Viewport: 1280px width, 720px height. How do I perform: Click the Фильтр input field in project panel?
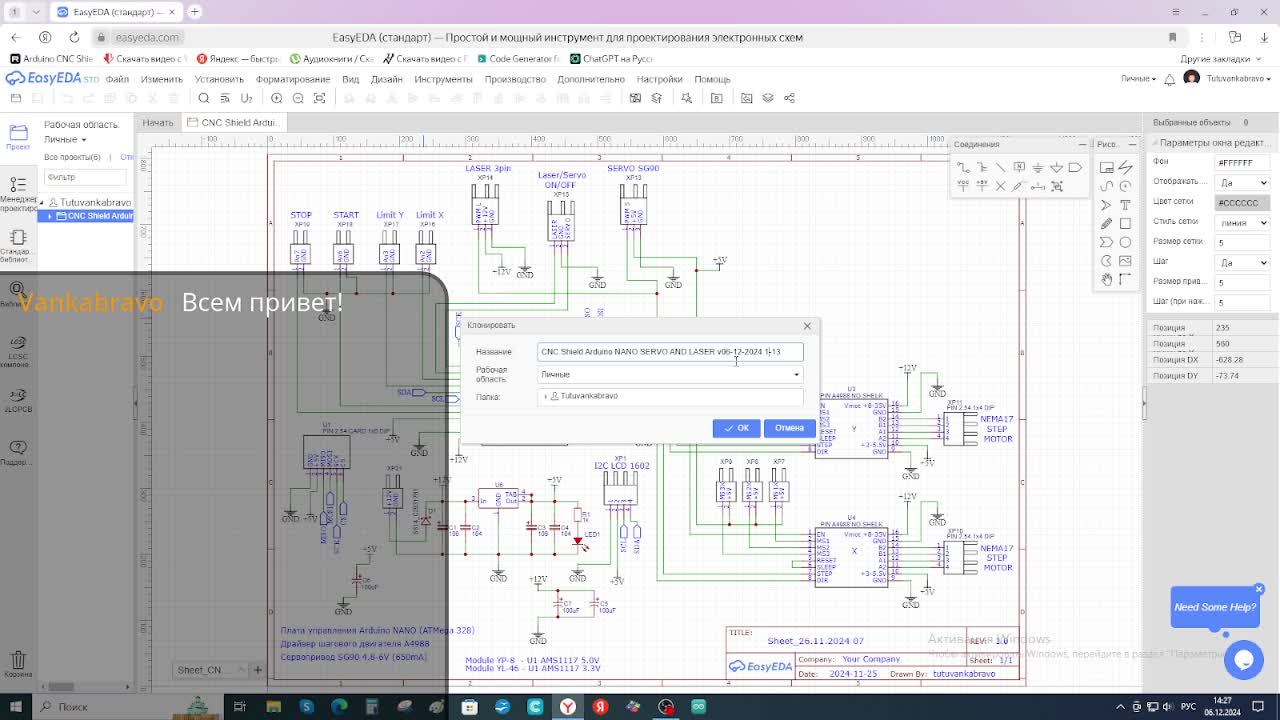coord(85,177)
